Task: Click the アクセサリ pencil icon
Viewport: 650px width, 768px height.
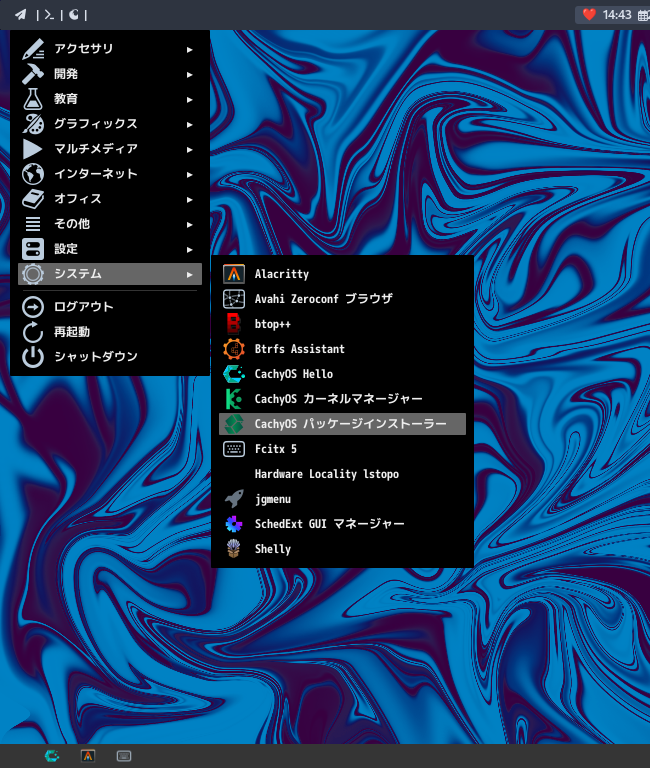Action: coord(33,49)
